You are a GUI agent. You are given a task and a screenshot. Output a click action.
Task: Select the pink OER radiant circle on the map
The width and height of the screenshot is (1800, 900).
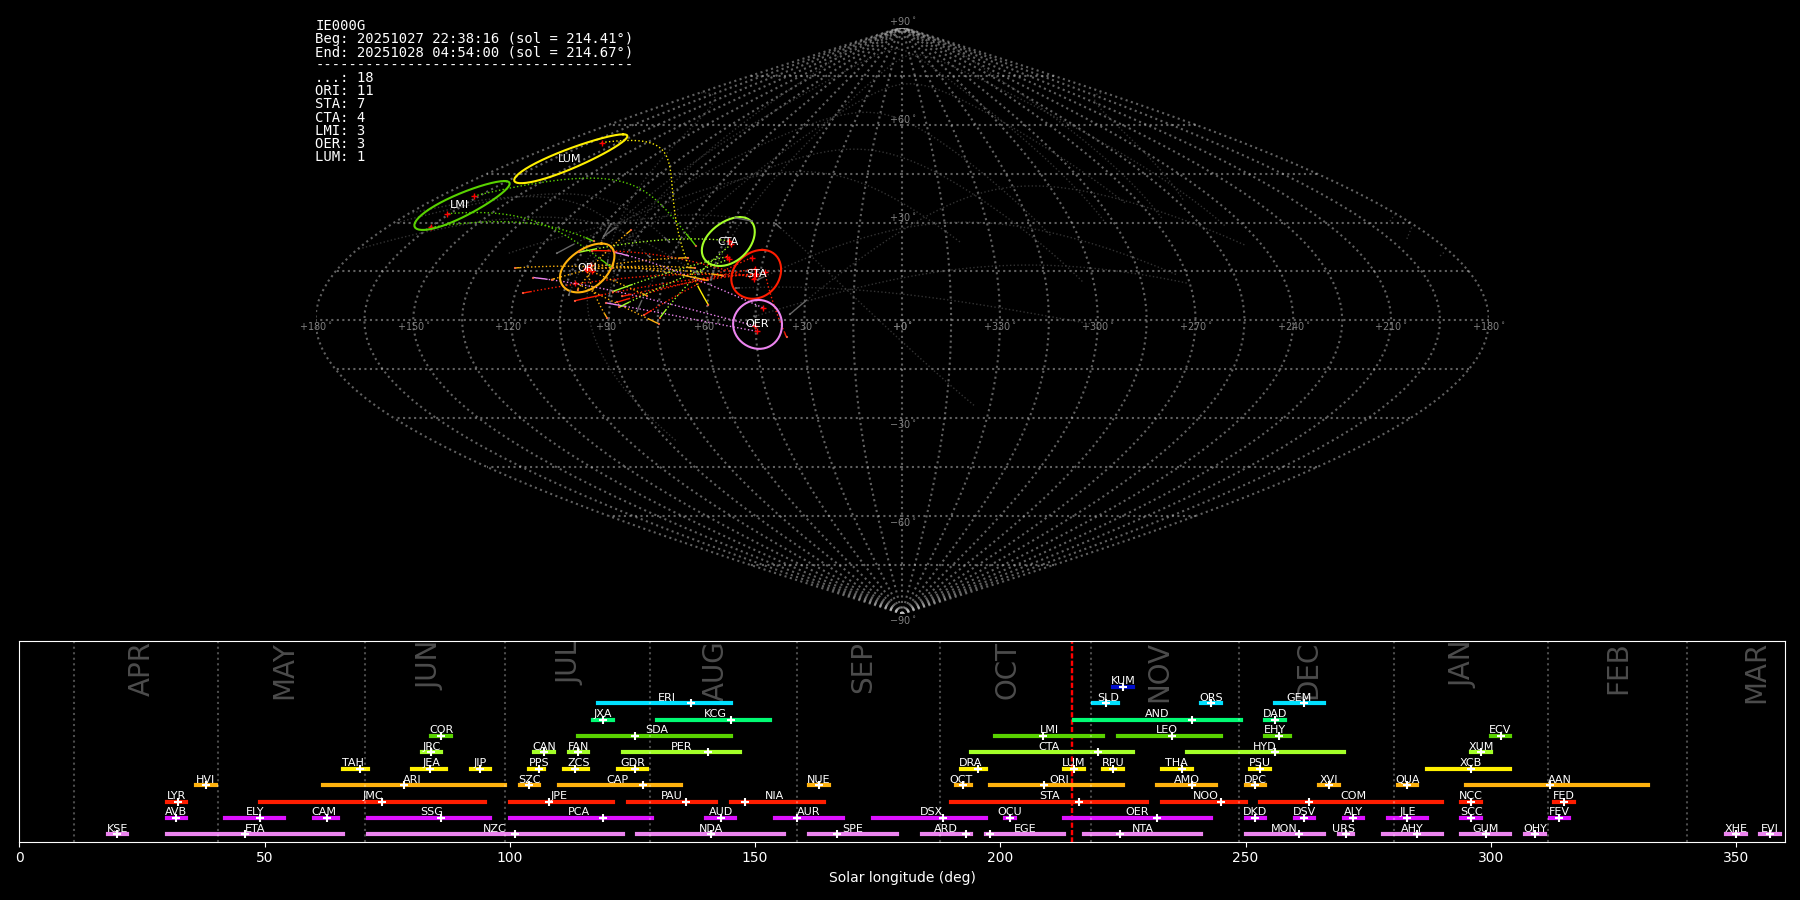click(757, 324)
